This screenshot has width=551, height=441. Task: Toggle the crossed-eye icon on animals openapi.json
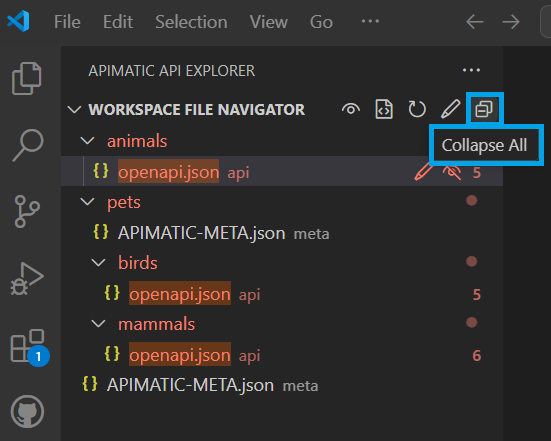pos(452,173)
